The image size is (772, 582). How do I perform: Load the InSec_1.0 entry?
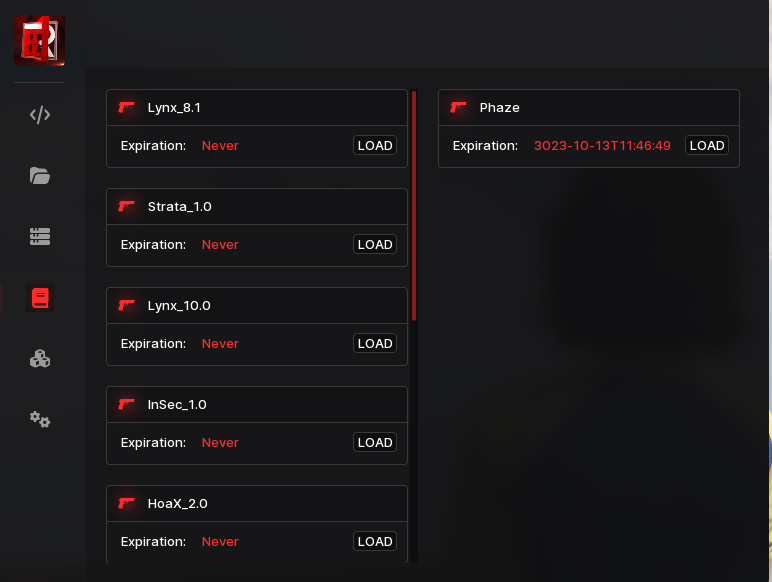coord(375,442)
